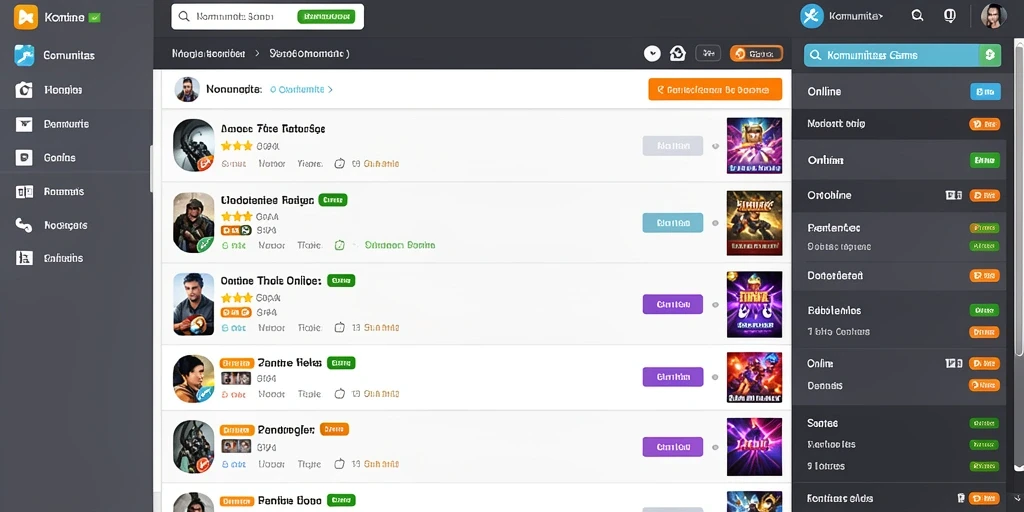
Task: Toggle the green badge in Onlins row
Action: (x=985, y=159)
